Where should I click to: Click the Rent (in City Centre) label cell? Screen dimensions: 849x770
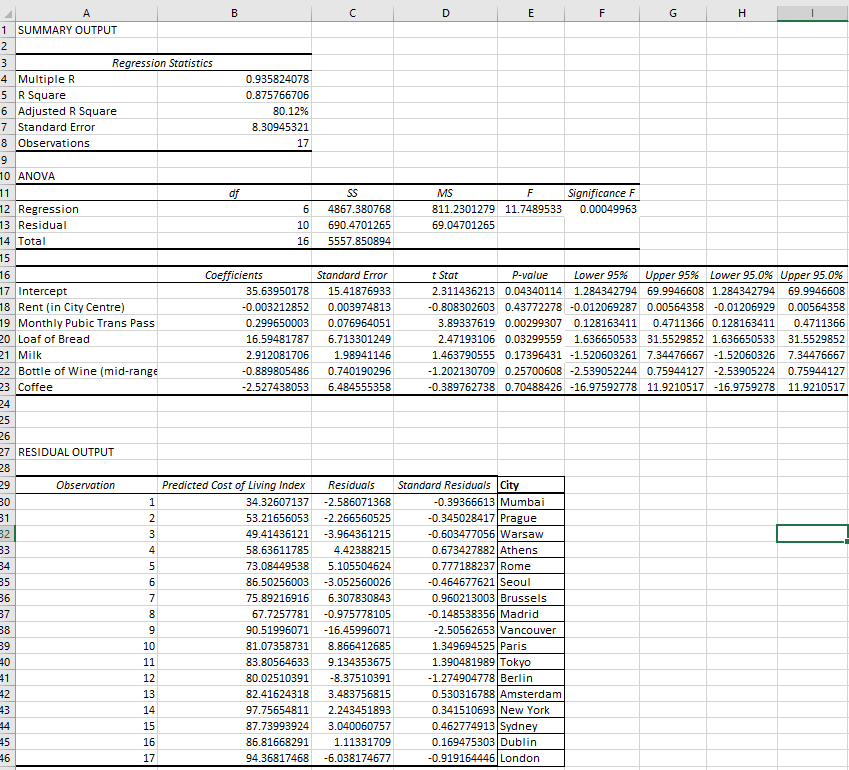[x=86, y=306]
